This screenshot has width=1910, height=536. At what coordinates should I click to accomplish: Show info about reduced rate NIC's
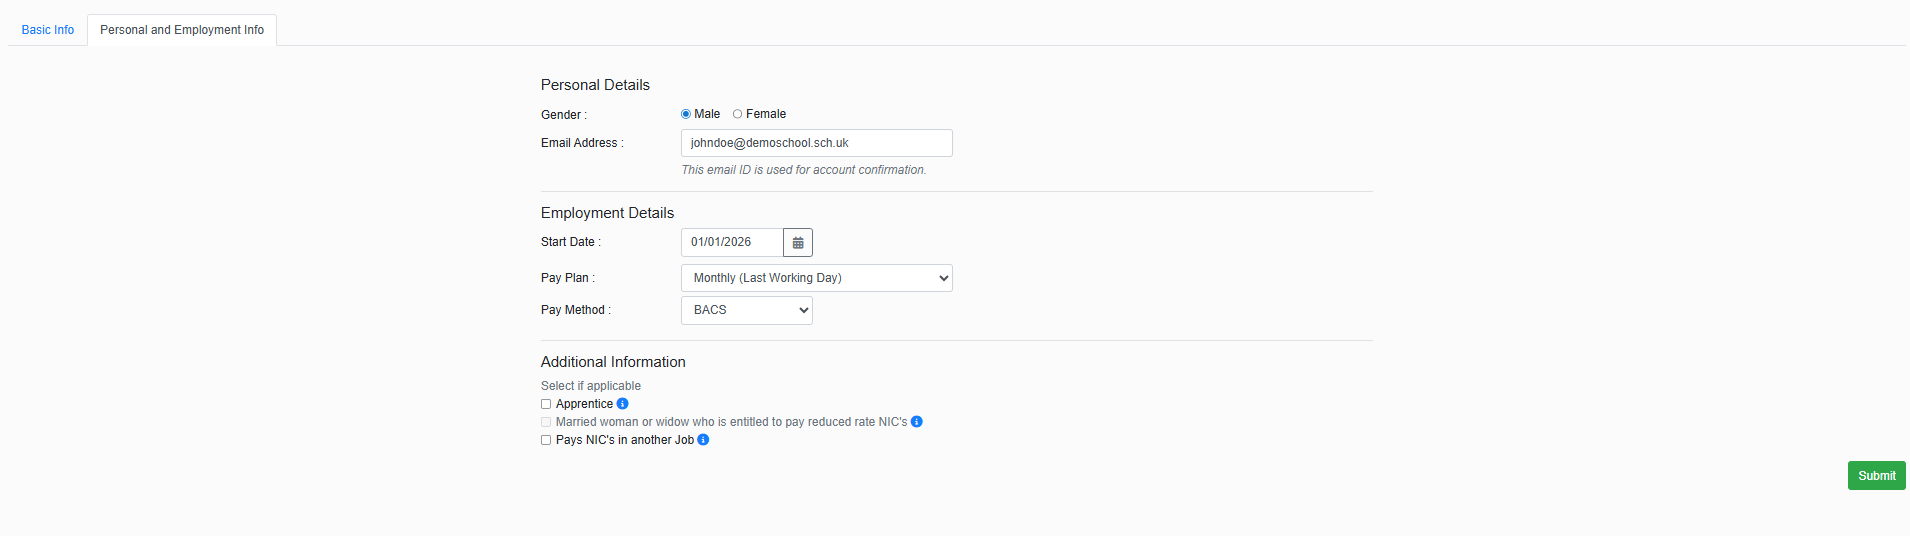tap(916, 422)
